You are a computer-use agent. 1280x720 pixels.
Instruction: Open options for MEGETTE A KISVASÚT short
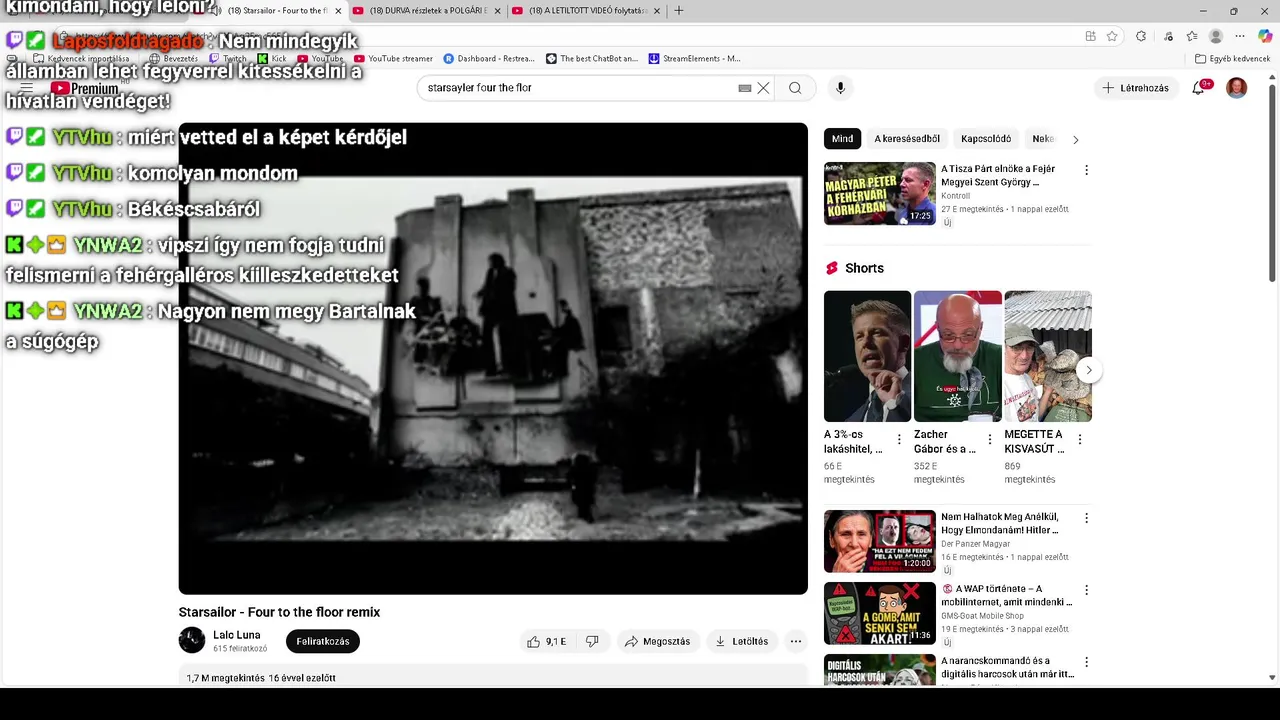(1080, 439)
